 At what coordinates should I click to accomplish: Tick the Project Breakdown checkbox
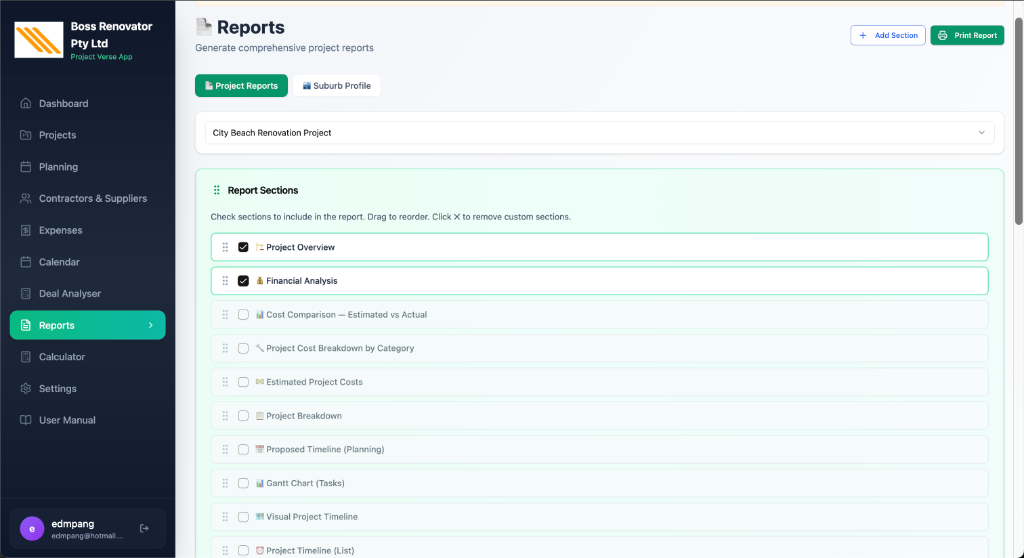coord(243,416)
